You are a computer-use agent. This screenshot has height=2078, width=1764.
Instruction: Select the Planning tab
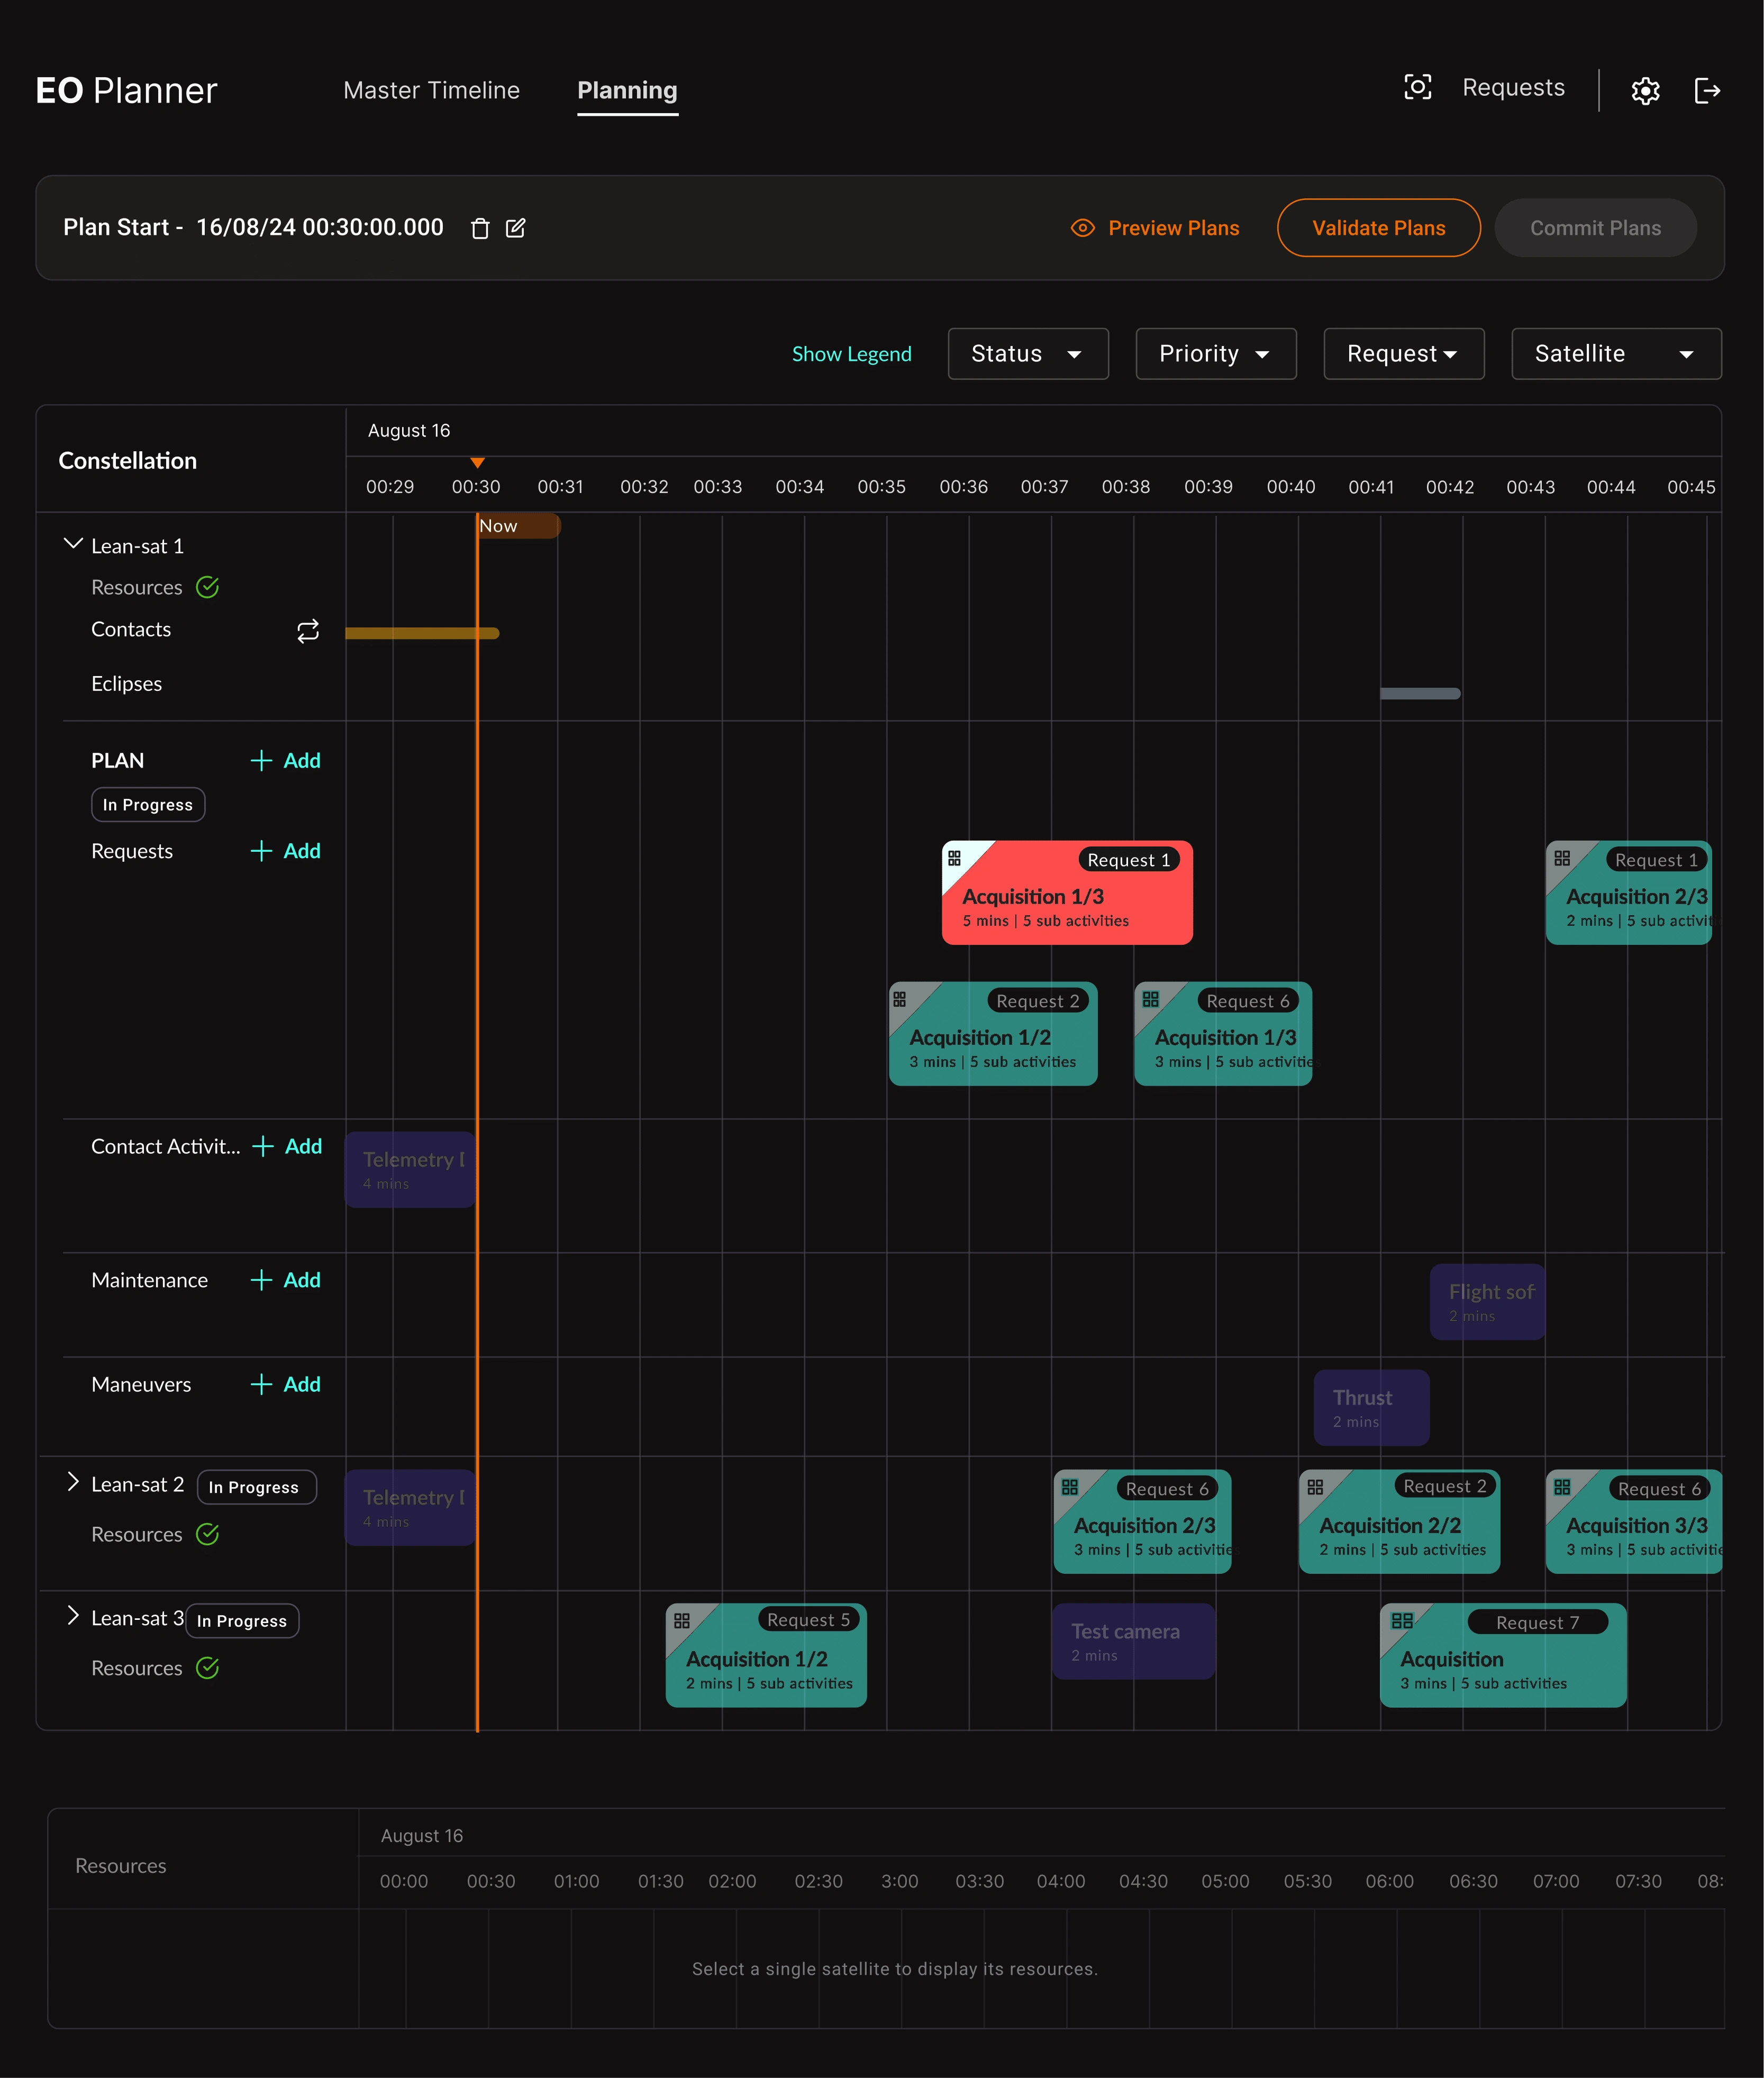(627, 91)
